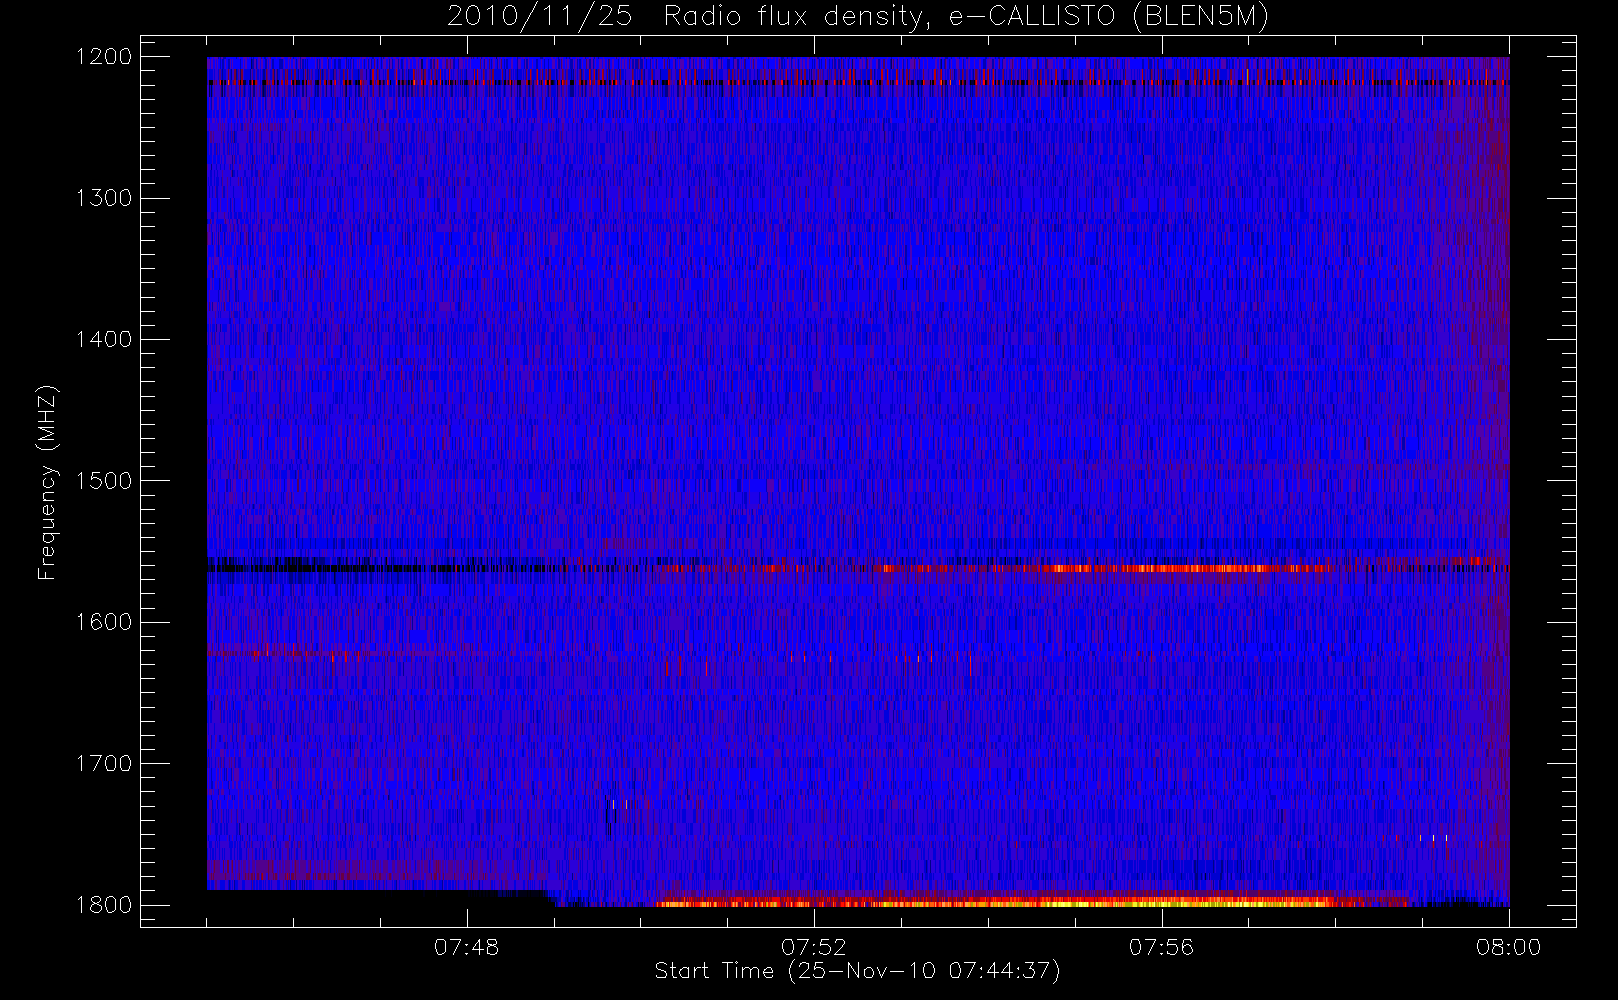
Task: Click the 1200 frequency tick label
Action: tap(104, 57)
